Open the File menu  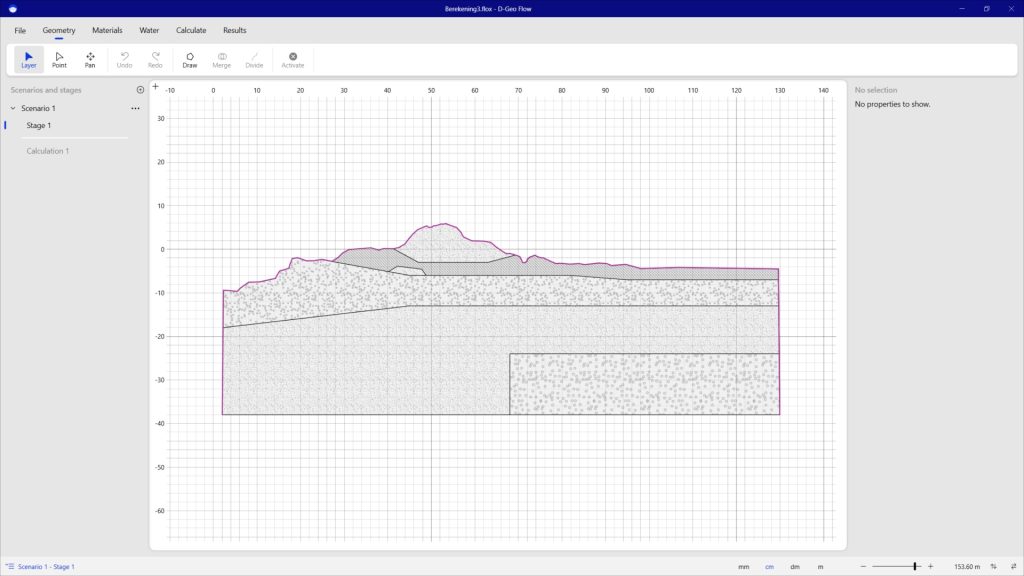tap(20, 30)
